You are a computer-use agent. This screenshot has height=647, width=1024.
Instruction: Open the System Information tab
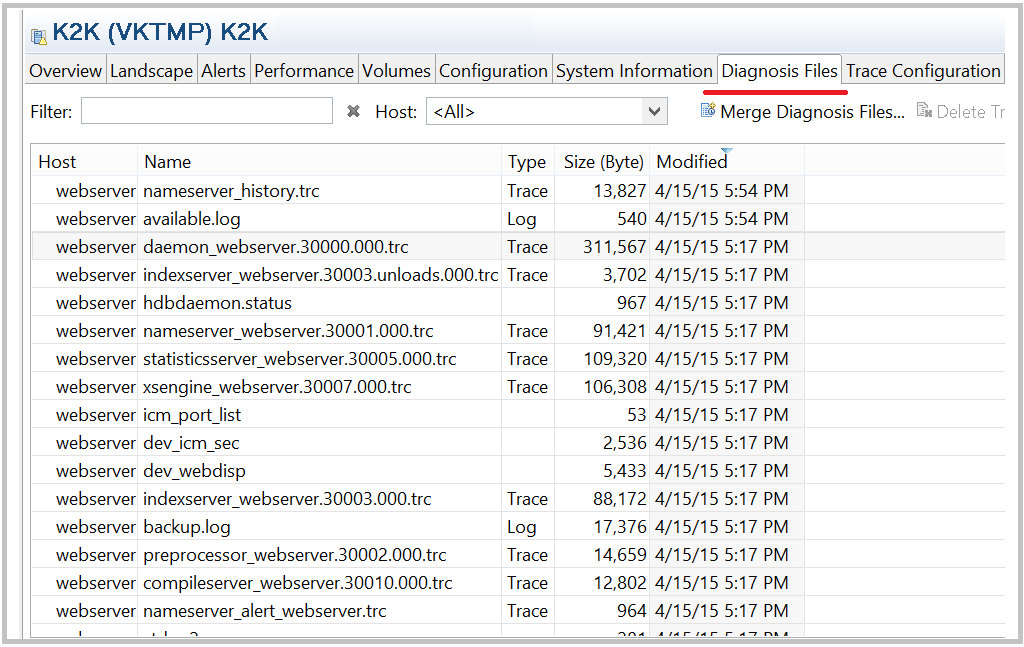point(634,70)
